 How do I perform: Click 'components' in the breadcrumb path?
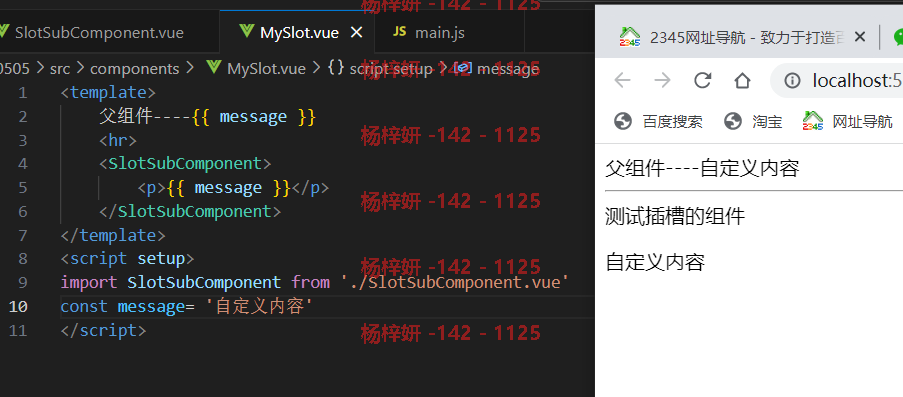(x=135, y=69)
